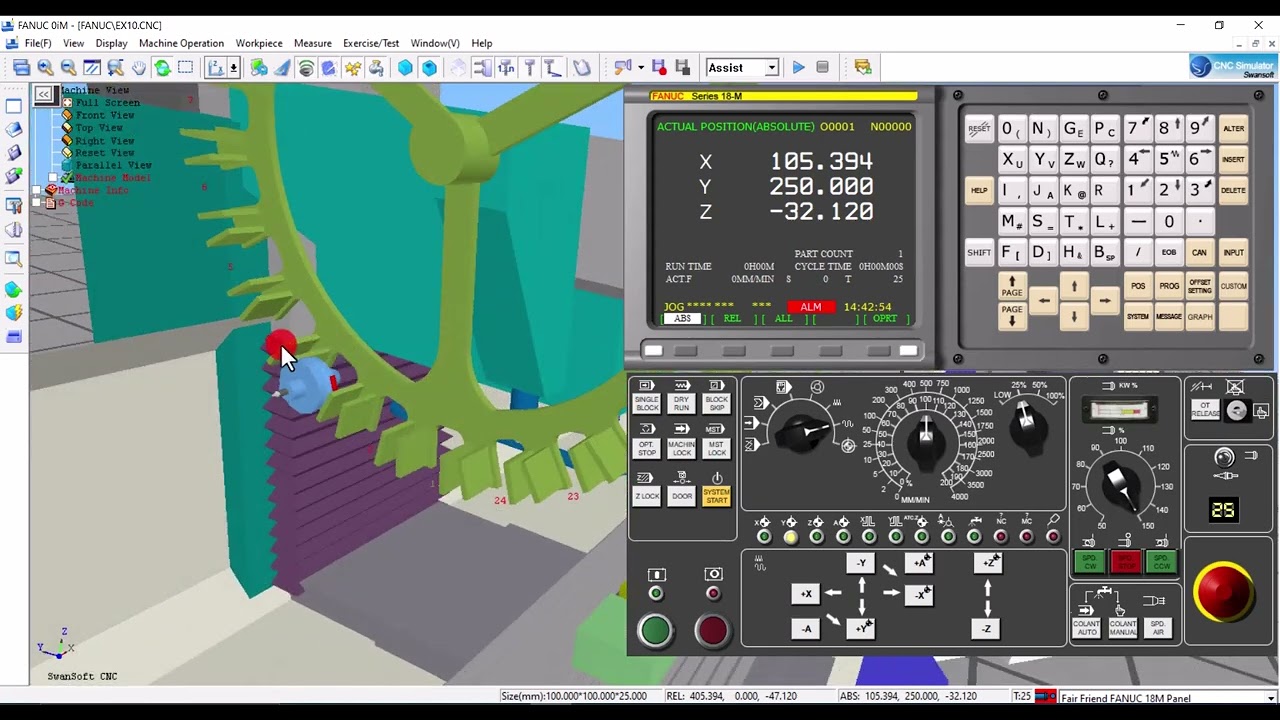
Task: Click the green Play run-program toolbar icon
Action: [x=798, y=68]
